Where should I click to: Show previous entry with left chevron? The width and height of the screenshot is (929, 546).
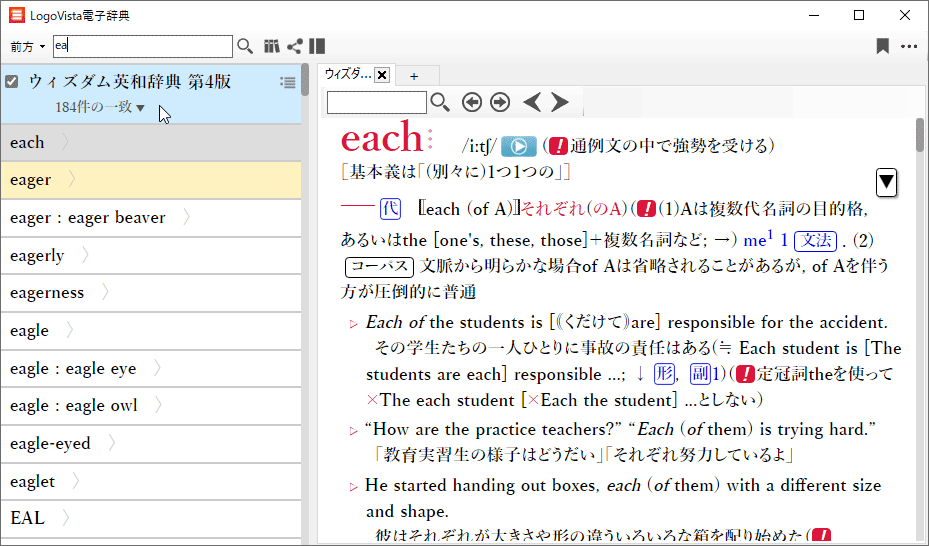(532, 102)
